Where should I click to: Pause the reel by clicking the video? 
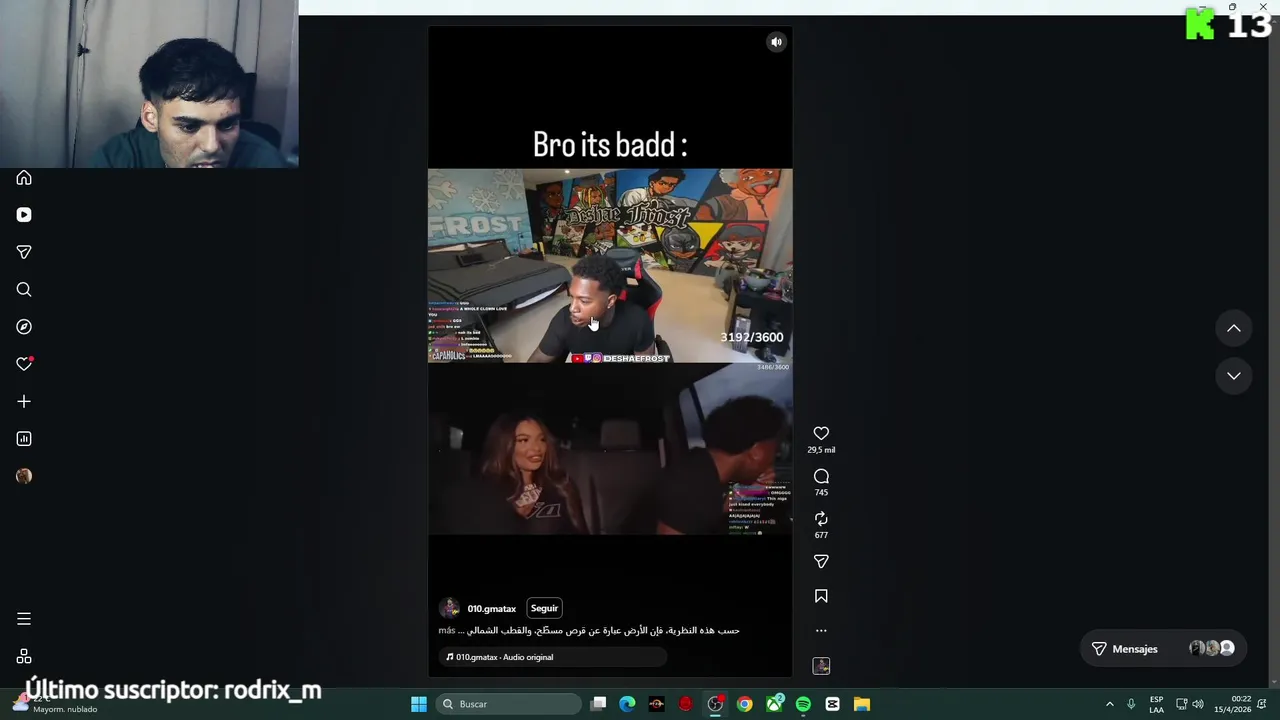(610, 350)
